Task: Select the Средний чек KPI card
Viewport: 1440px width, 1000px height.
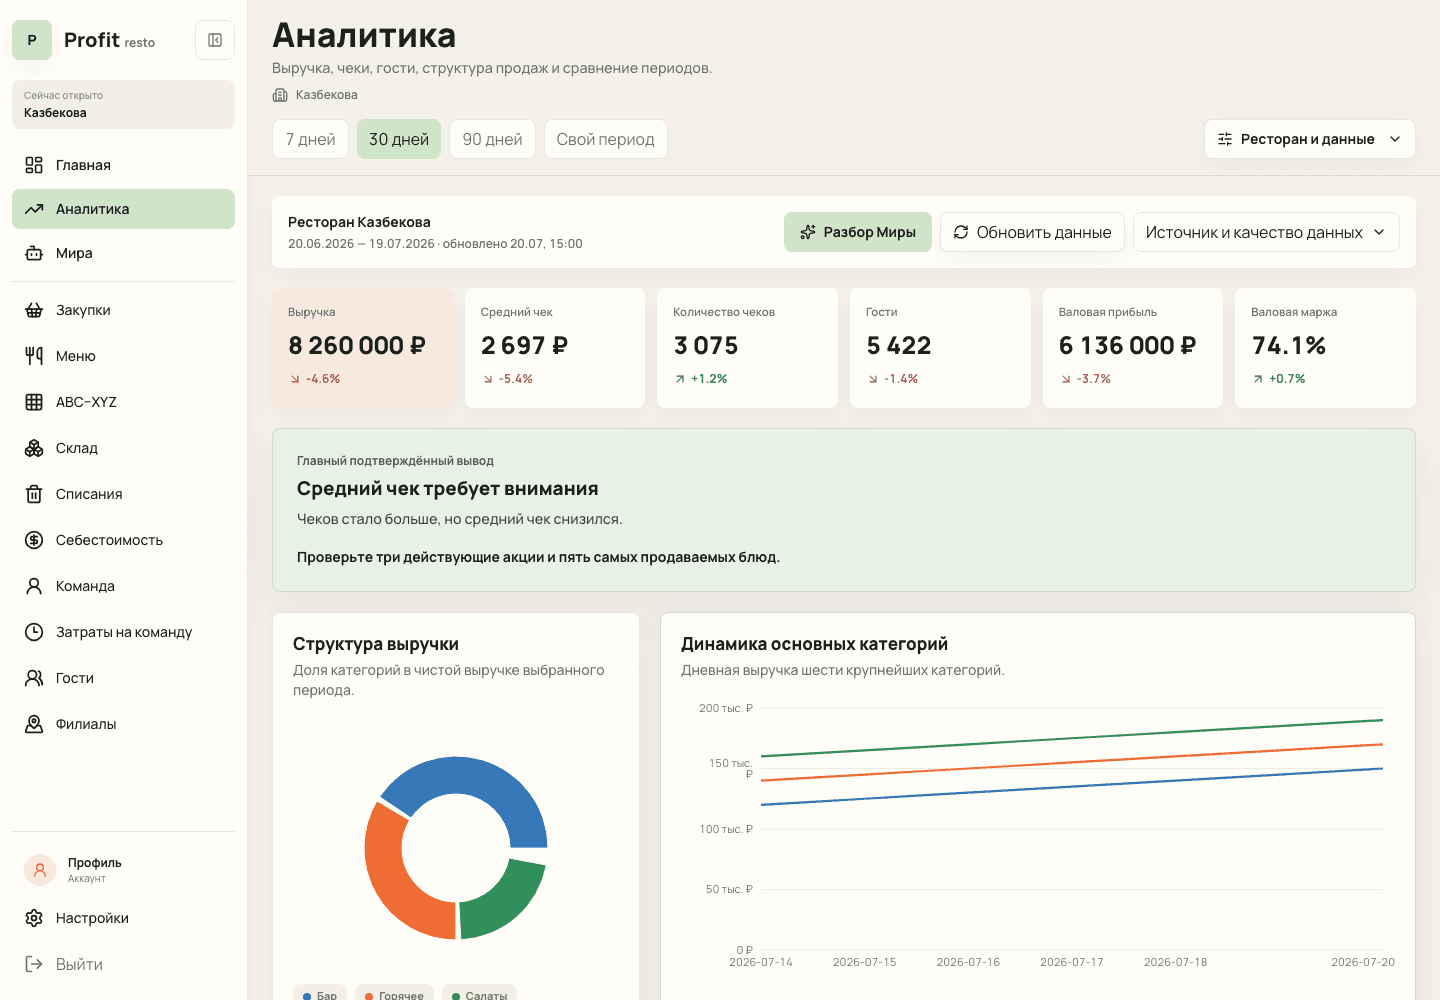Action: (x=555, y=348)
